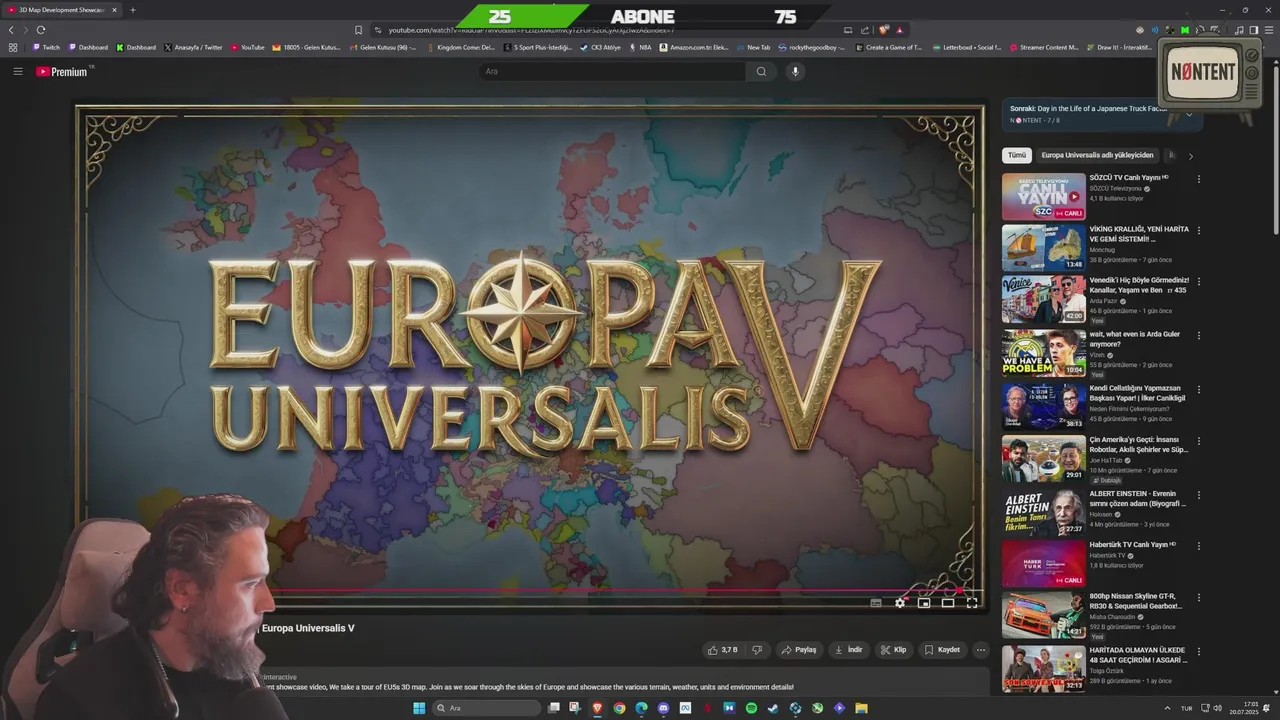Enter fullscreen on the video player
The image size is (1280, 720).
click(972, 602)
